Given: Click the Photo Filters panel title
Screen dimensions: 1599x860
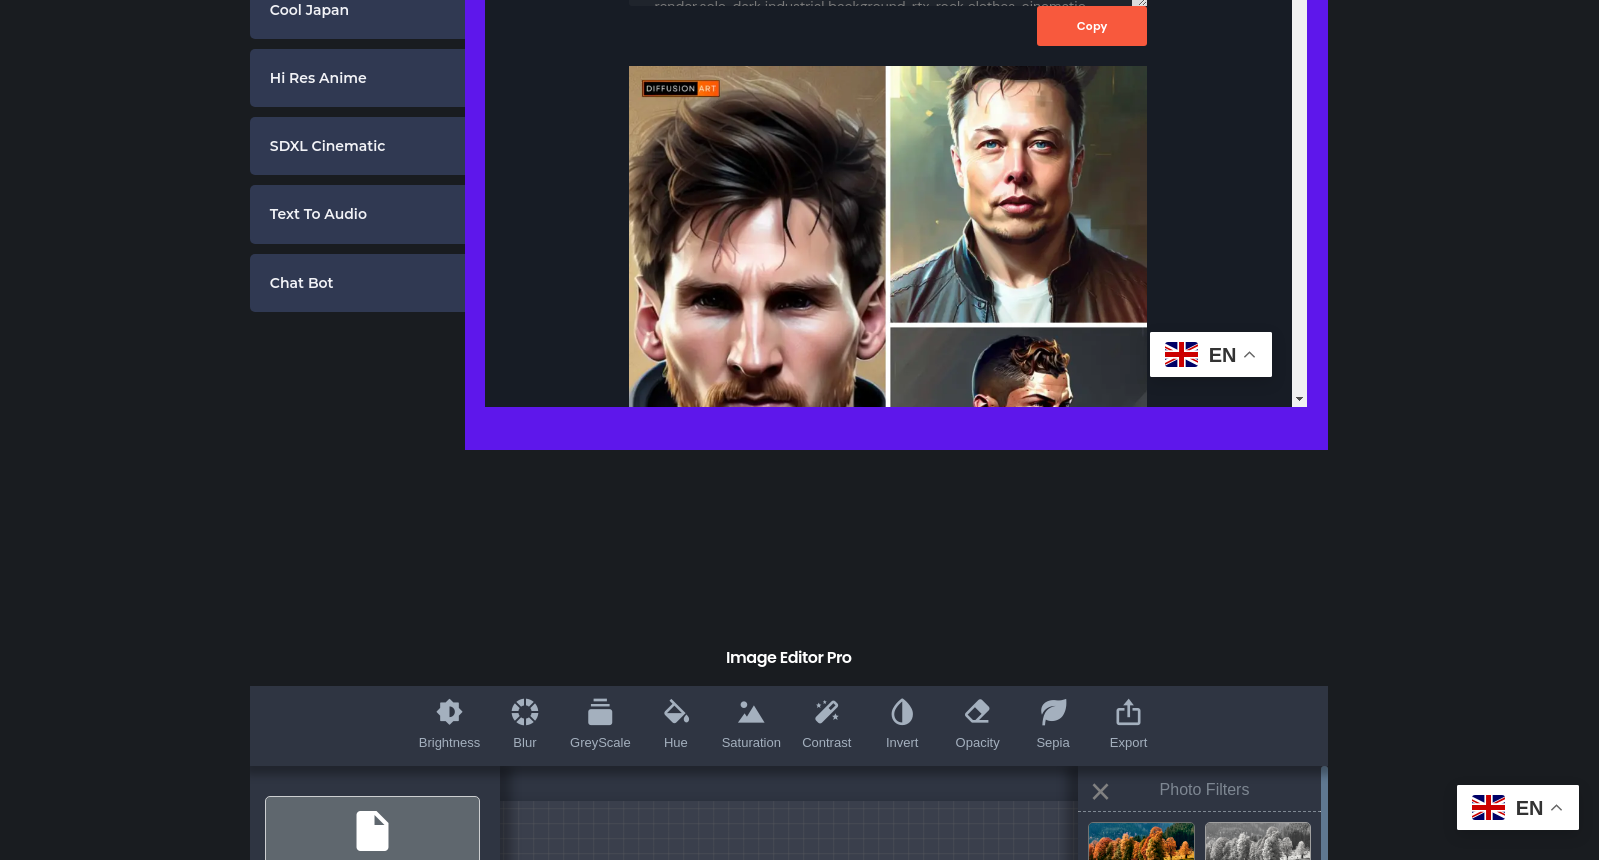Looking at the screenshot, I should (x=1204, y=790).
